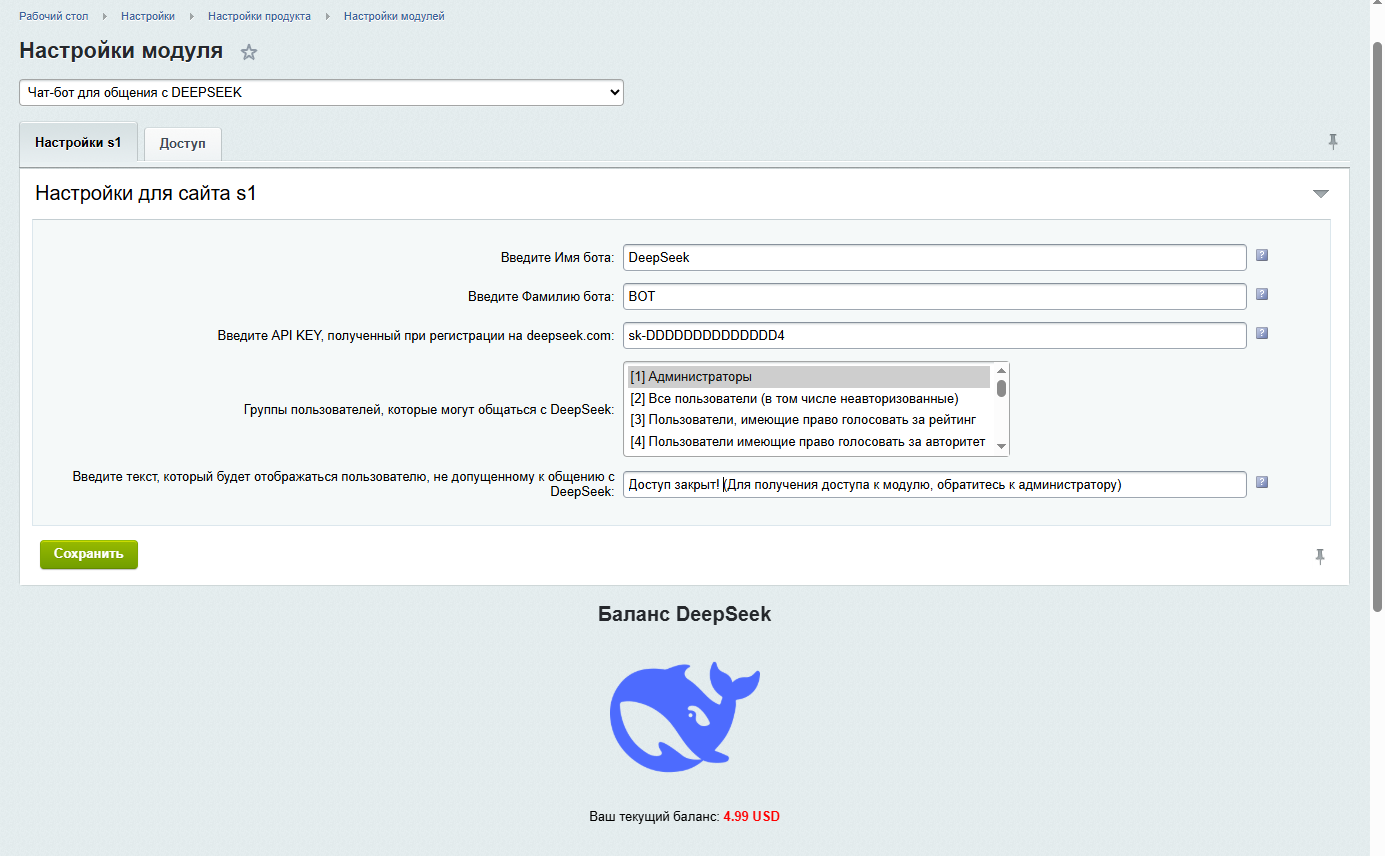Open help icon for bot name field
Viewport: 1385px width, 856px height.
(1261, 255)
